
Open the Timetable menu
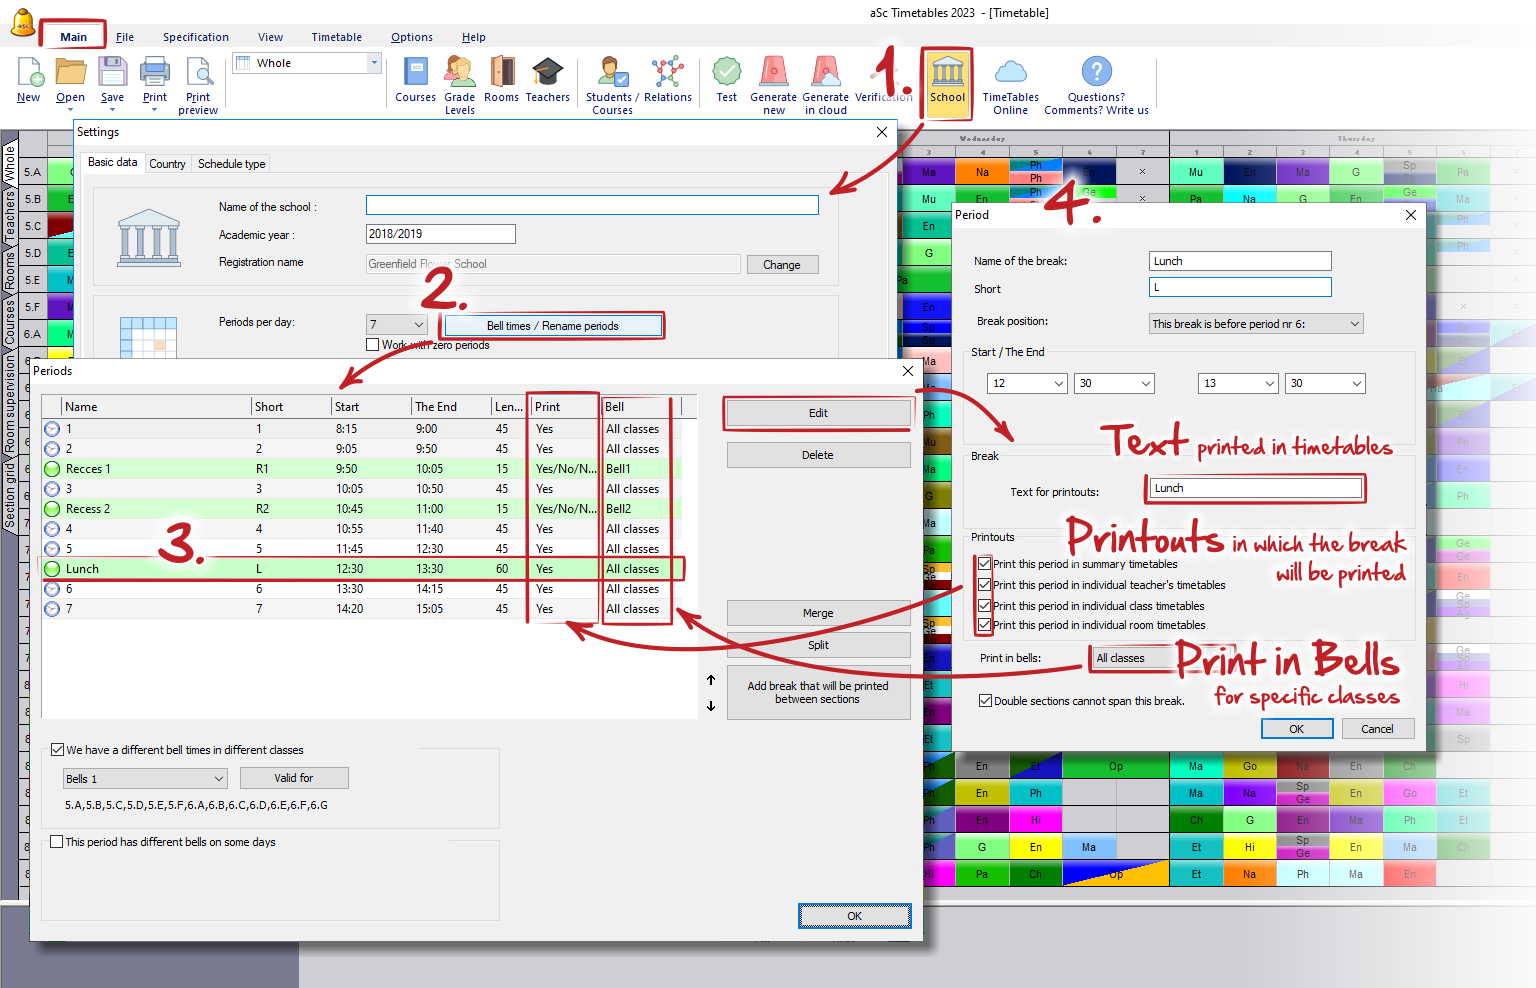point(336,37)
